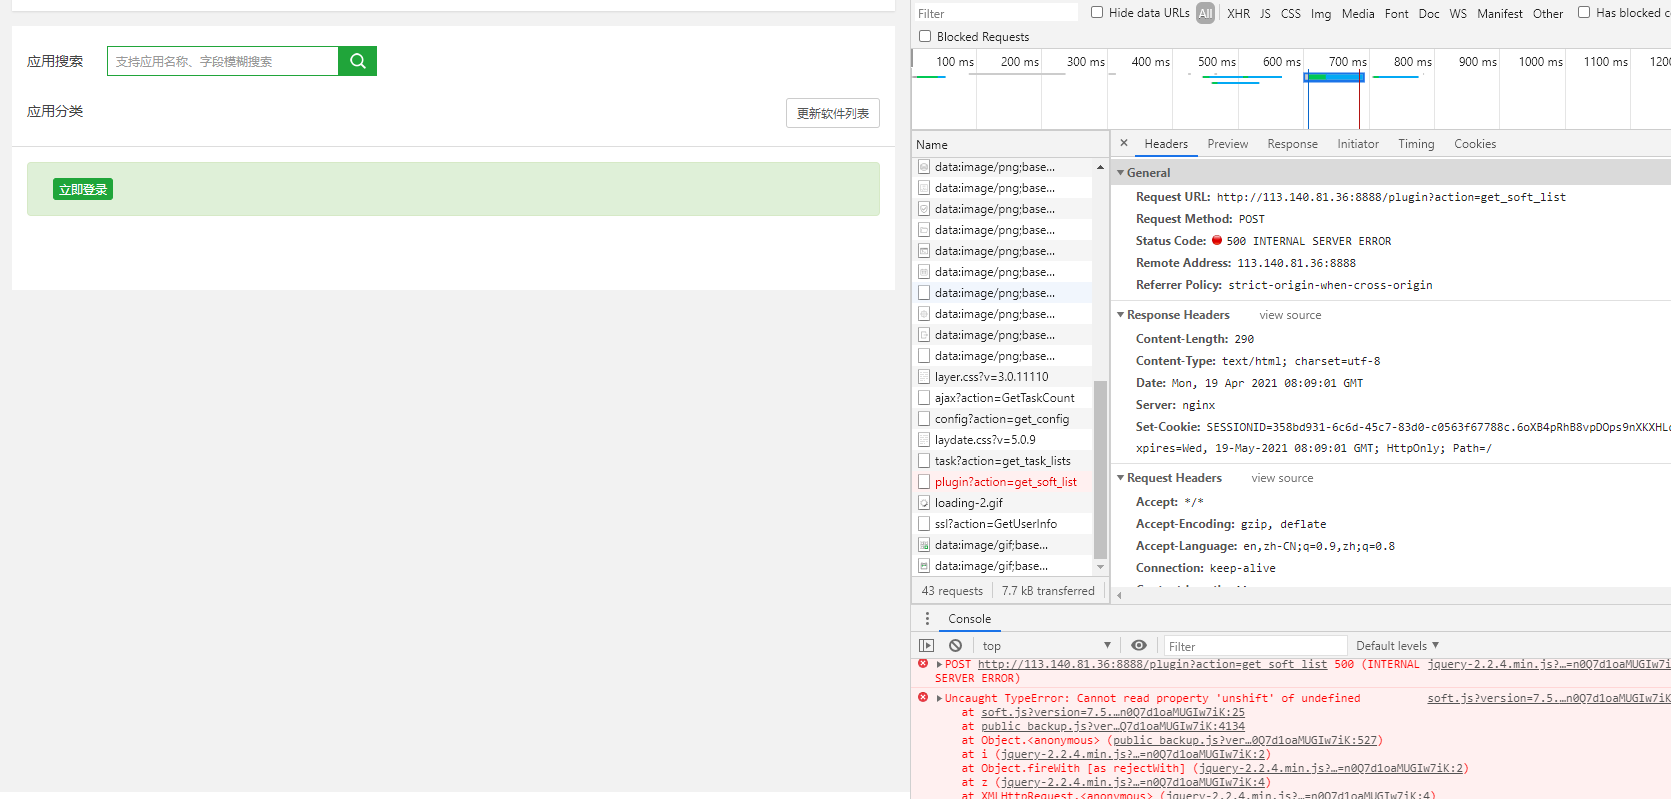This screenshot has height=799, width=1671.
Task: Collapse Response Headers section
Action: click(x=1121, y=315)
